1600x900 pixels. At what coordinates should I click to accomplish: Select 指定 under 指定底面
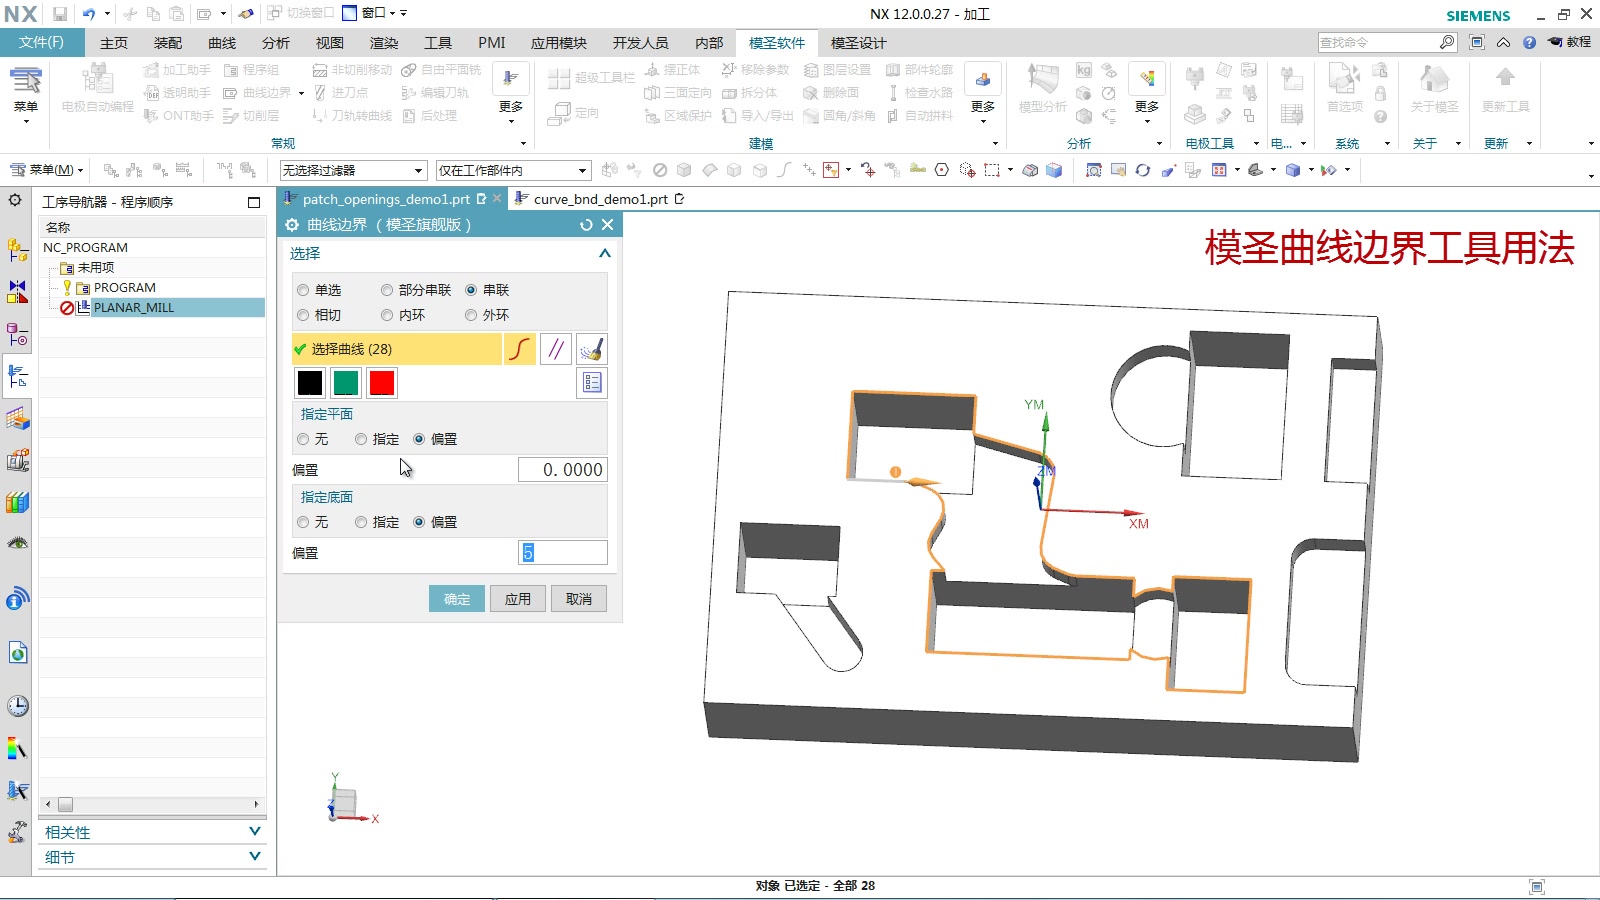click(361, 522)
